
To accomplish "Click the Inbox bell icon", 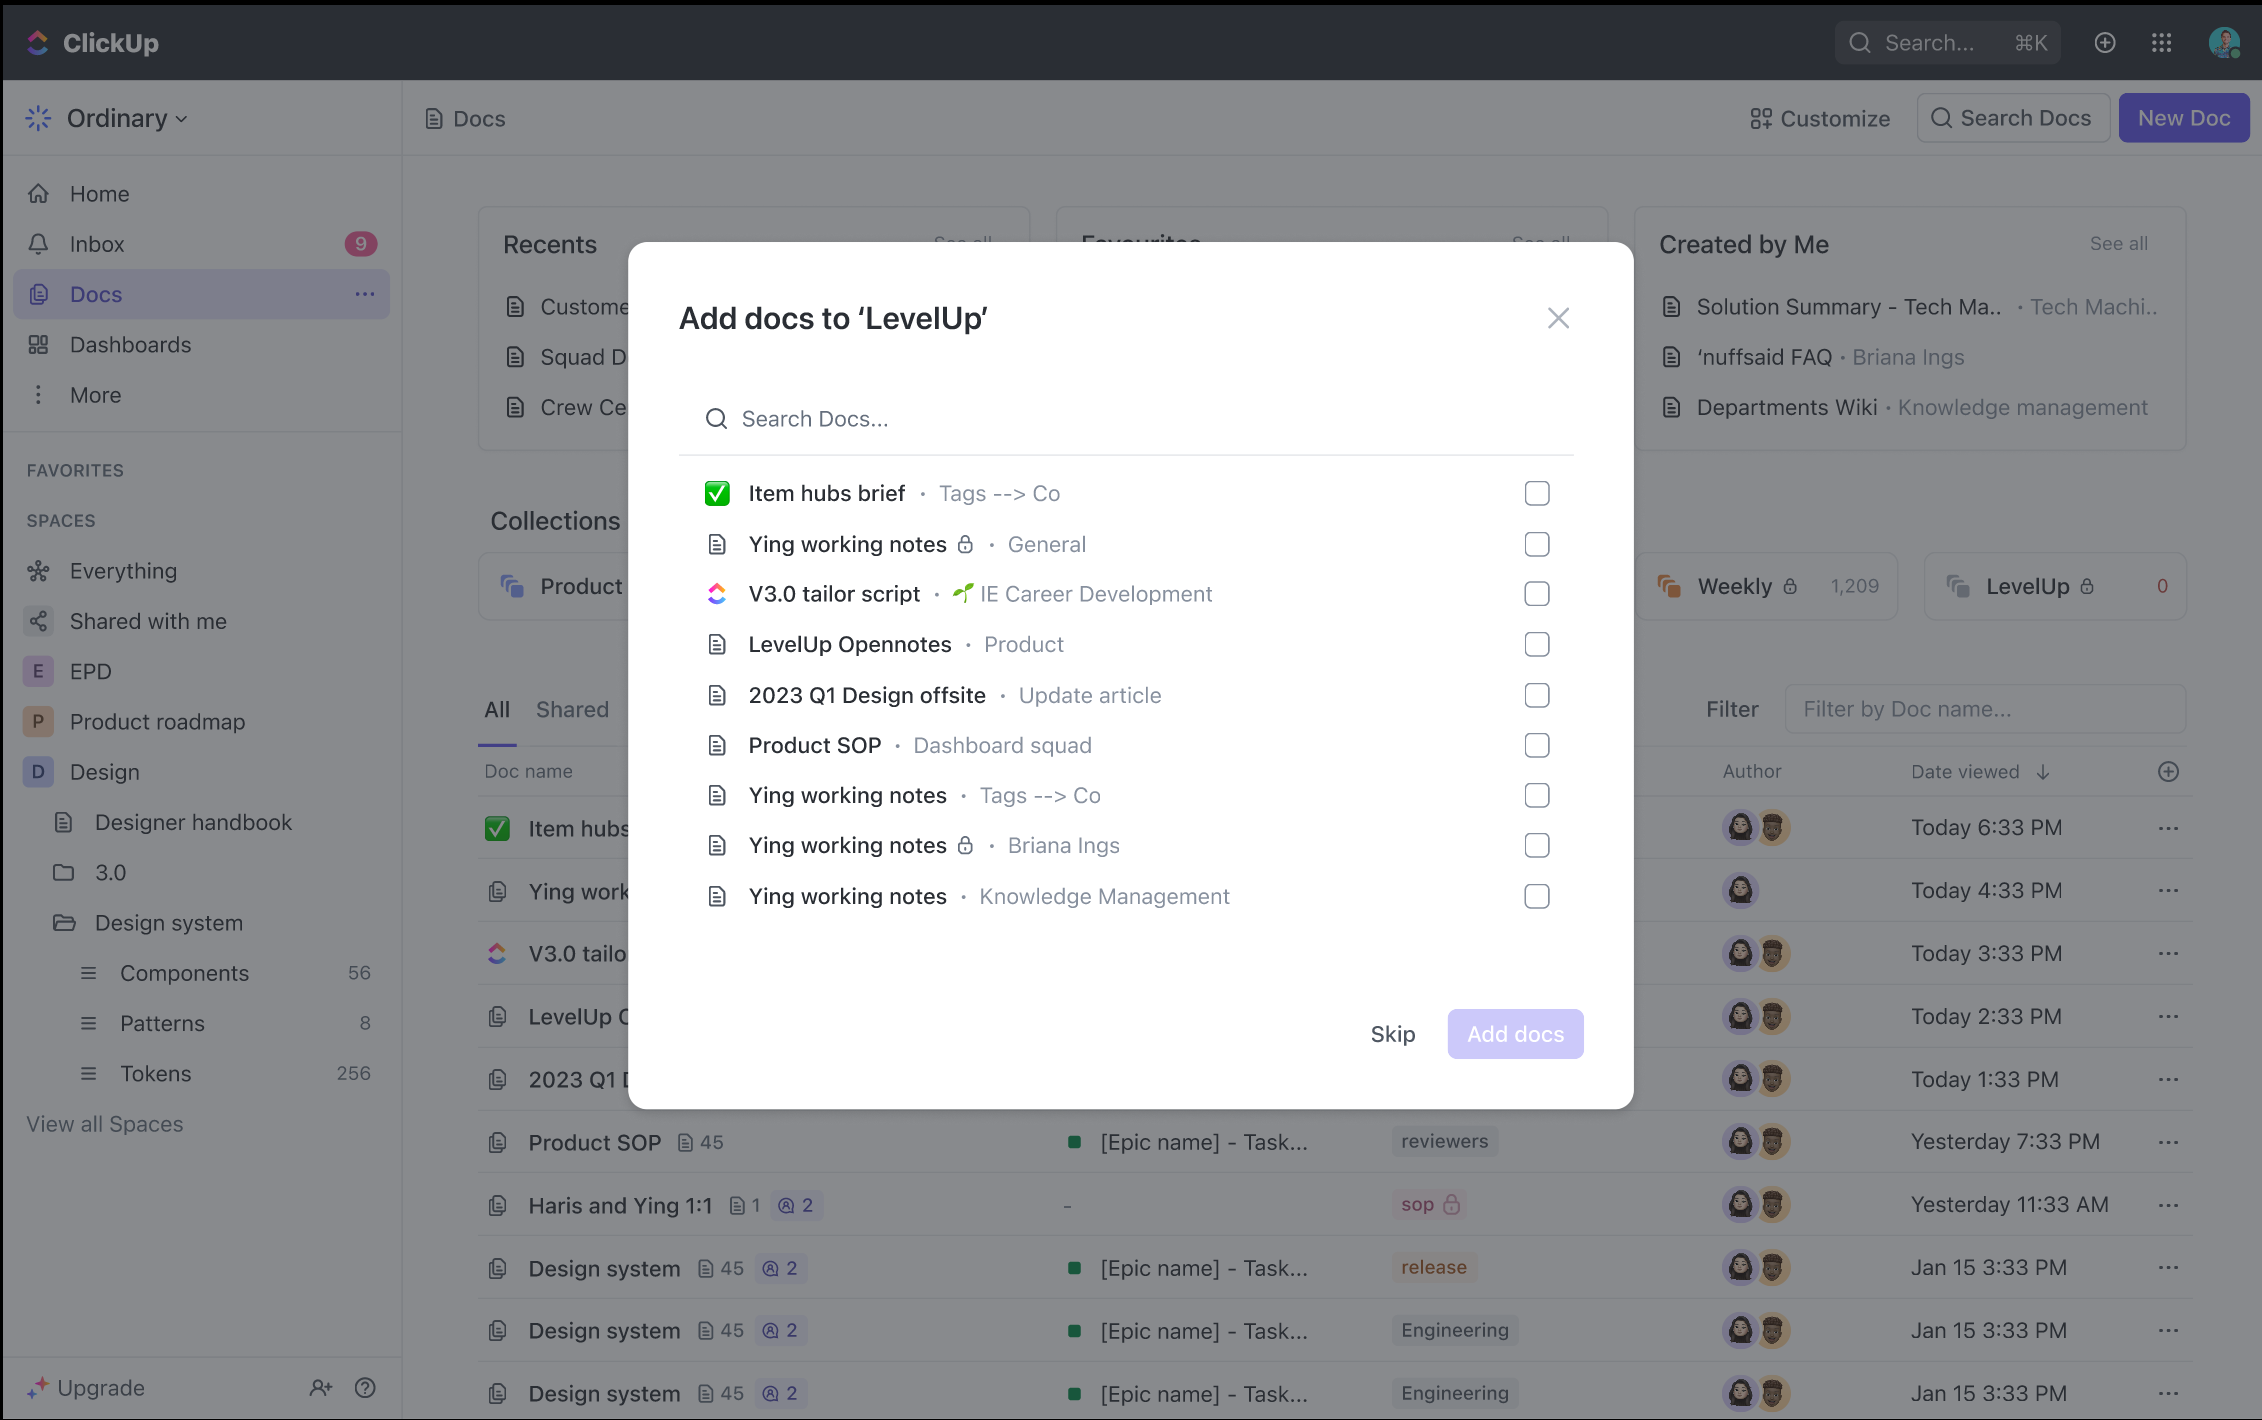I will (x=38, y=244).
